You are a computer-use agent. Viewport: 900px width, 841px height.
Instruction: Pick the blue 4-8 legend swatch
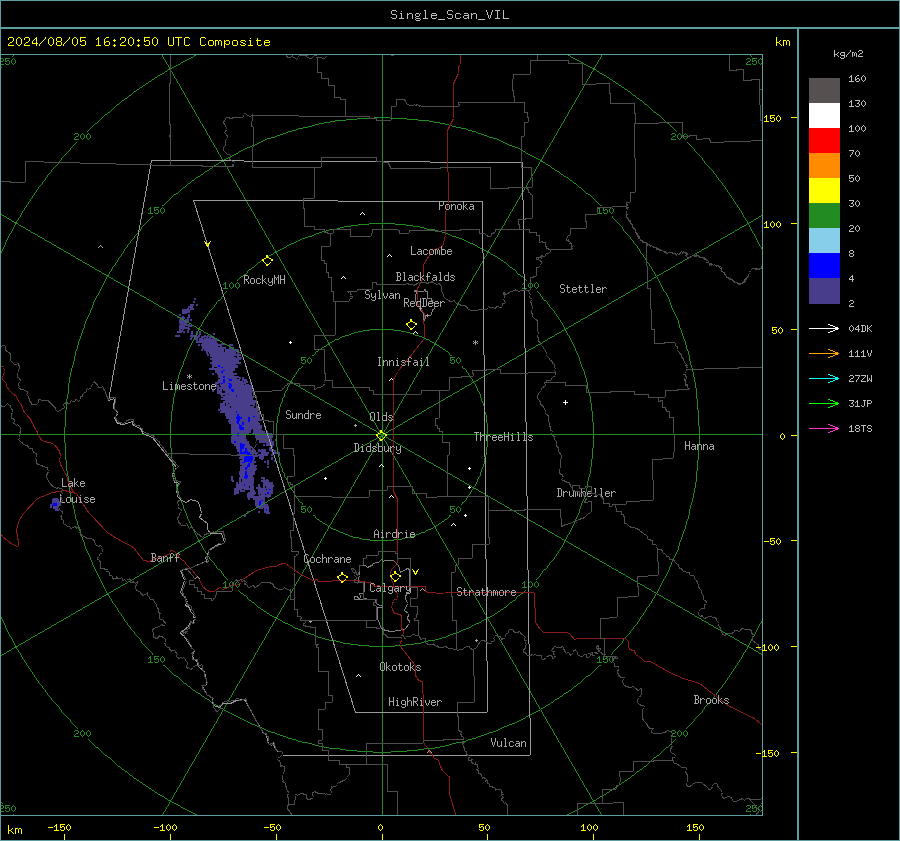tap(824, 265)
